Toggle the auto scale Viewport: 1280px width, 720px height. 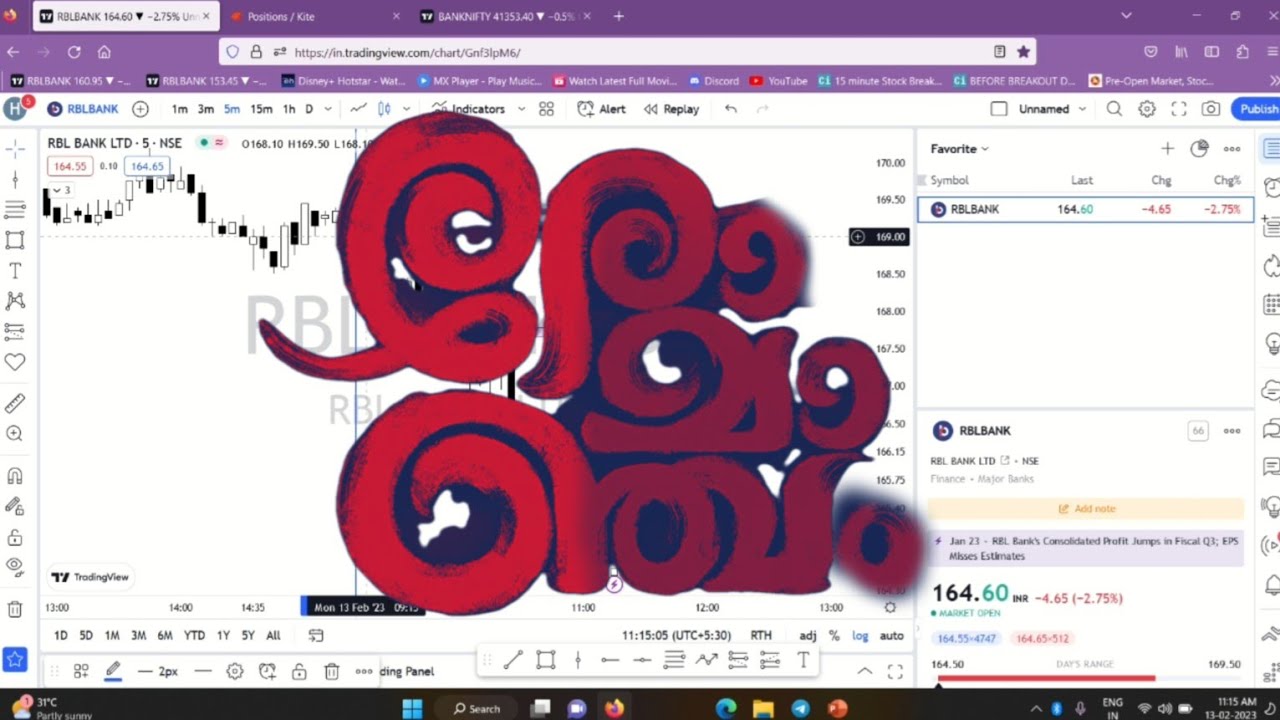tap(891, 635)
